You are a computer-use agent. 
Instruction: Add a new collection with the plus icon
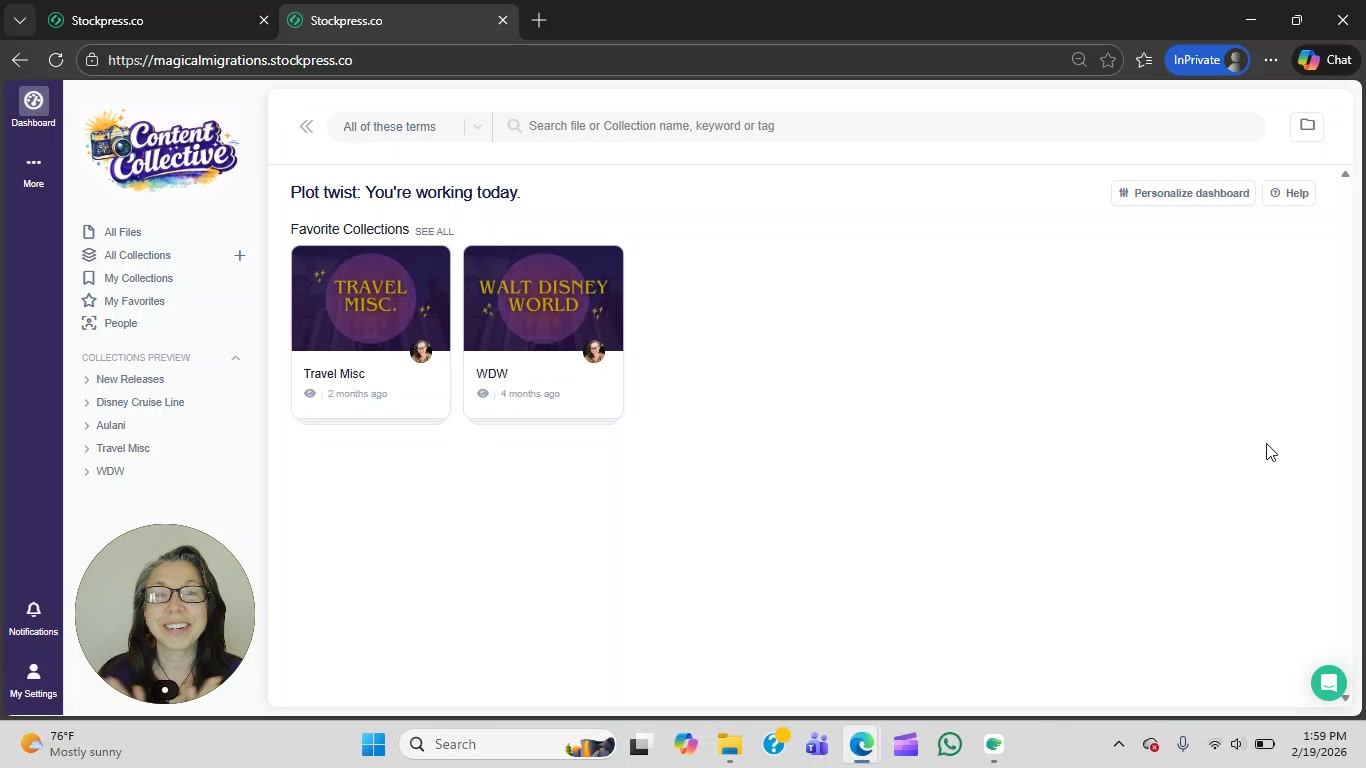pos(239,256)
